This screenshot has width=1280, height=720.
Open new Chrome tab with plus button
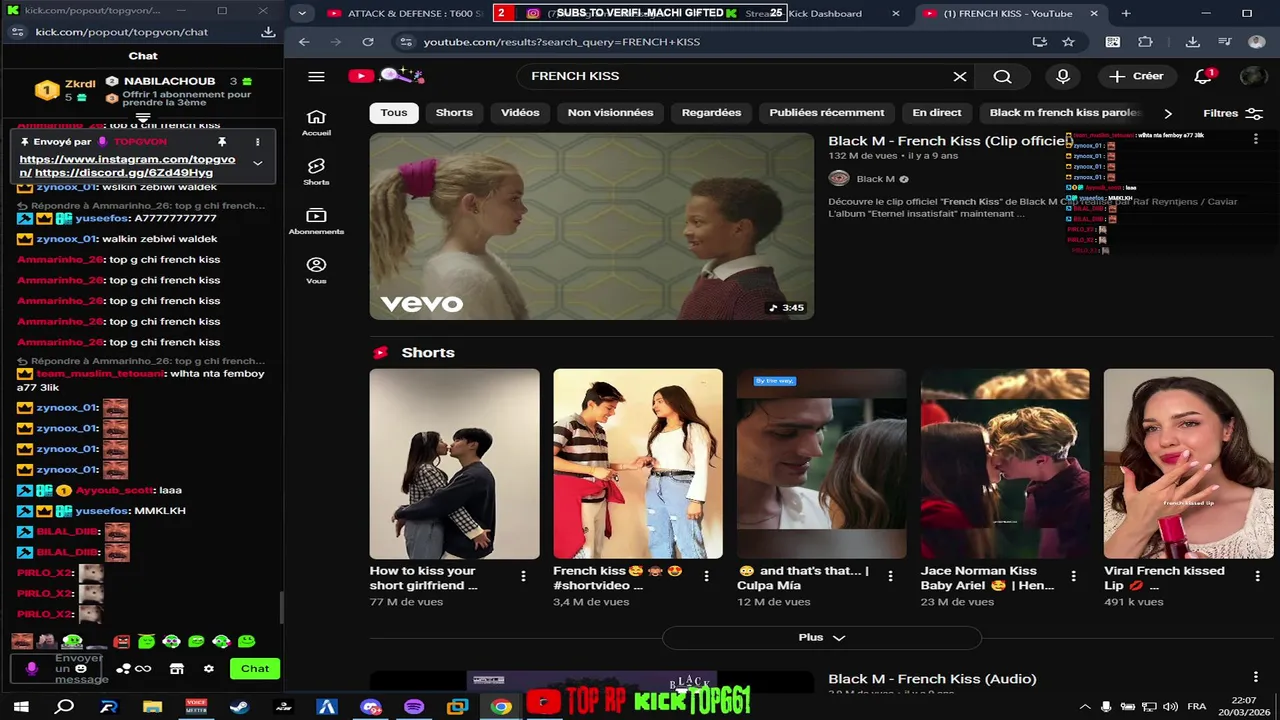click(x=1126, y=13)
